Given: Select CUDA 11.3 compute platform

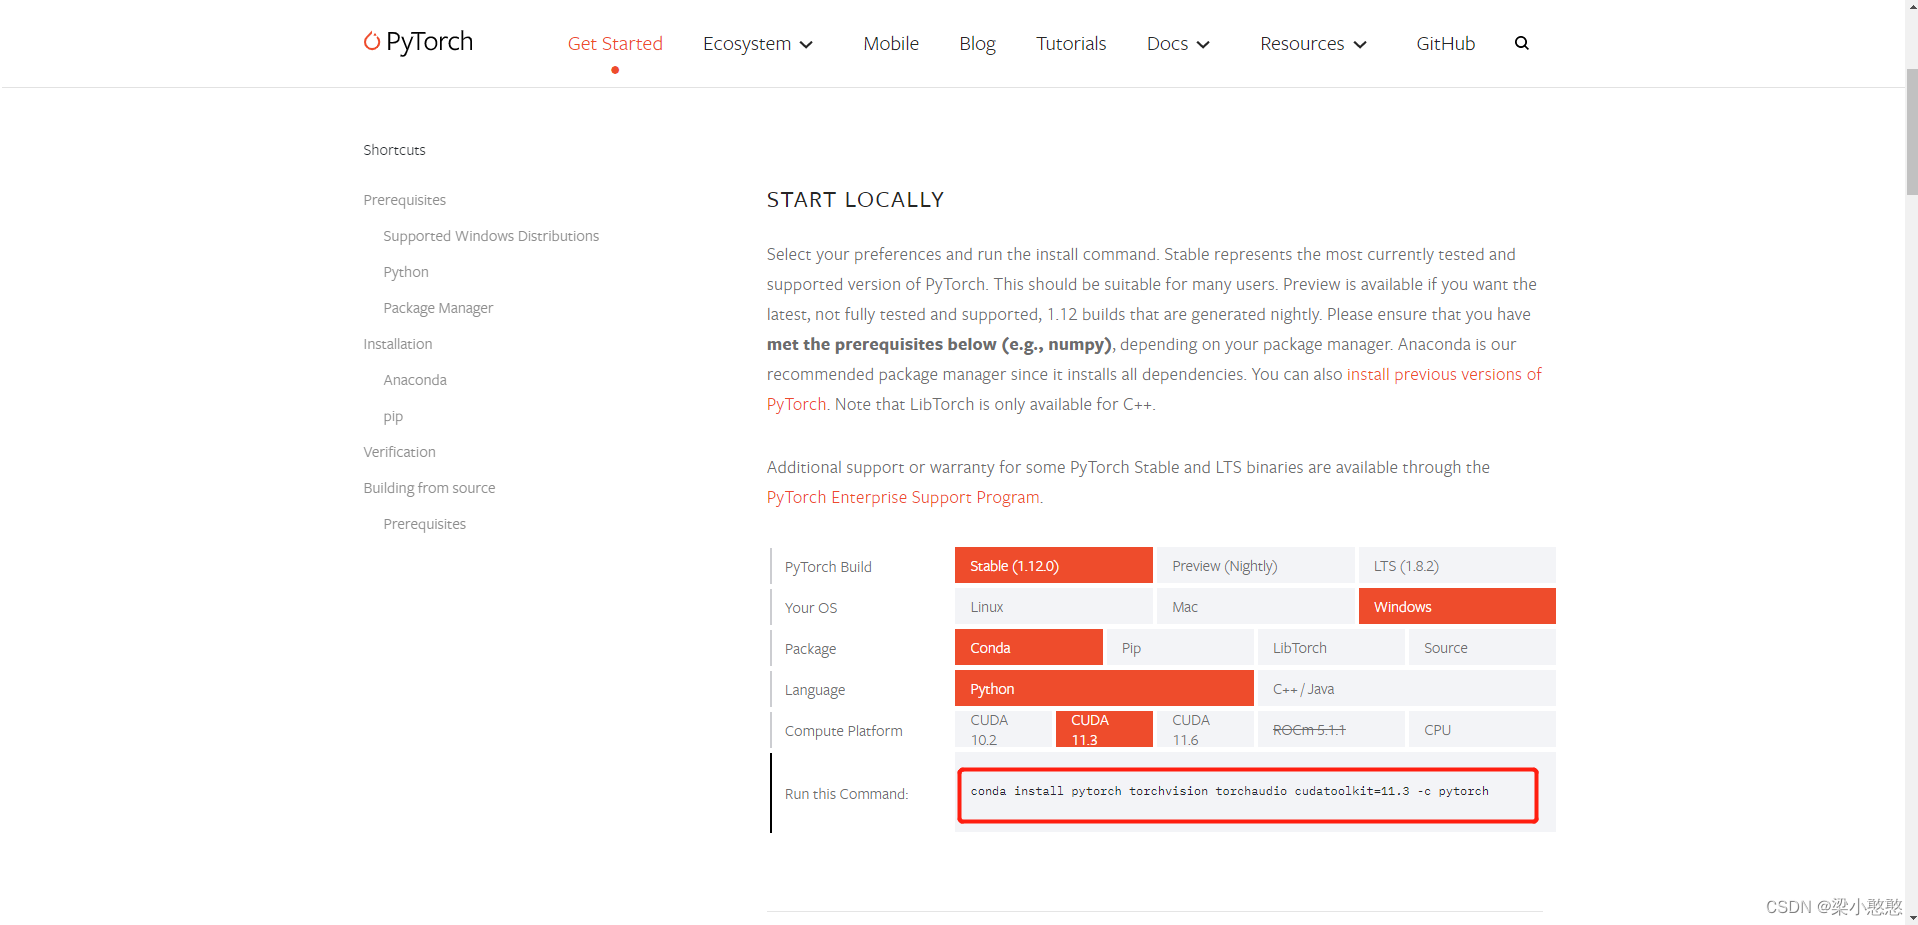Looking at the screenshot, I should 1104,729.
